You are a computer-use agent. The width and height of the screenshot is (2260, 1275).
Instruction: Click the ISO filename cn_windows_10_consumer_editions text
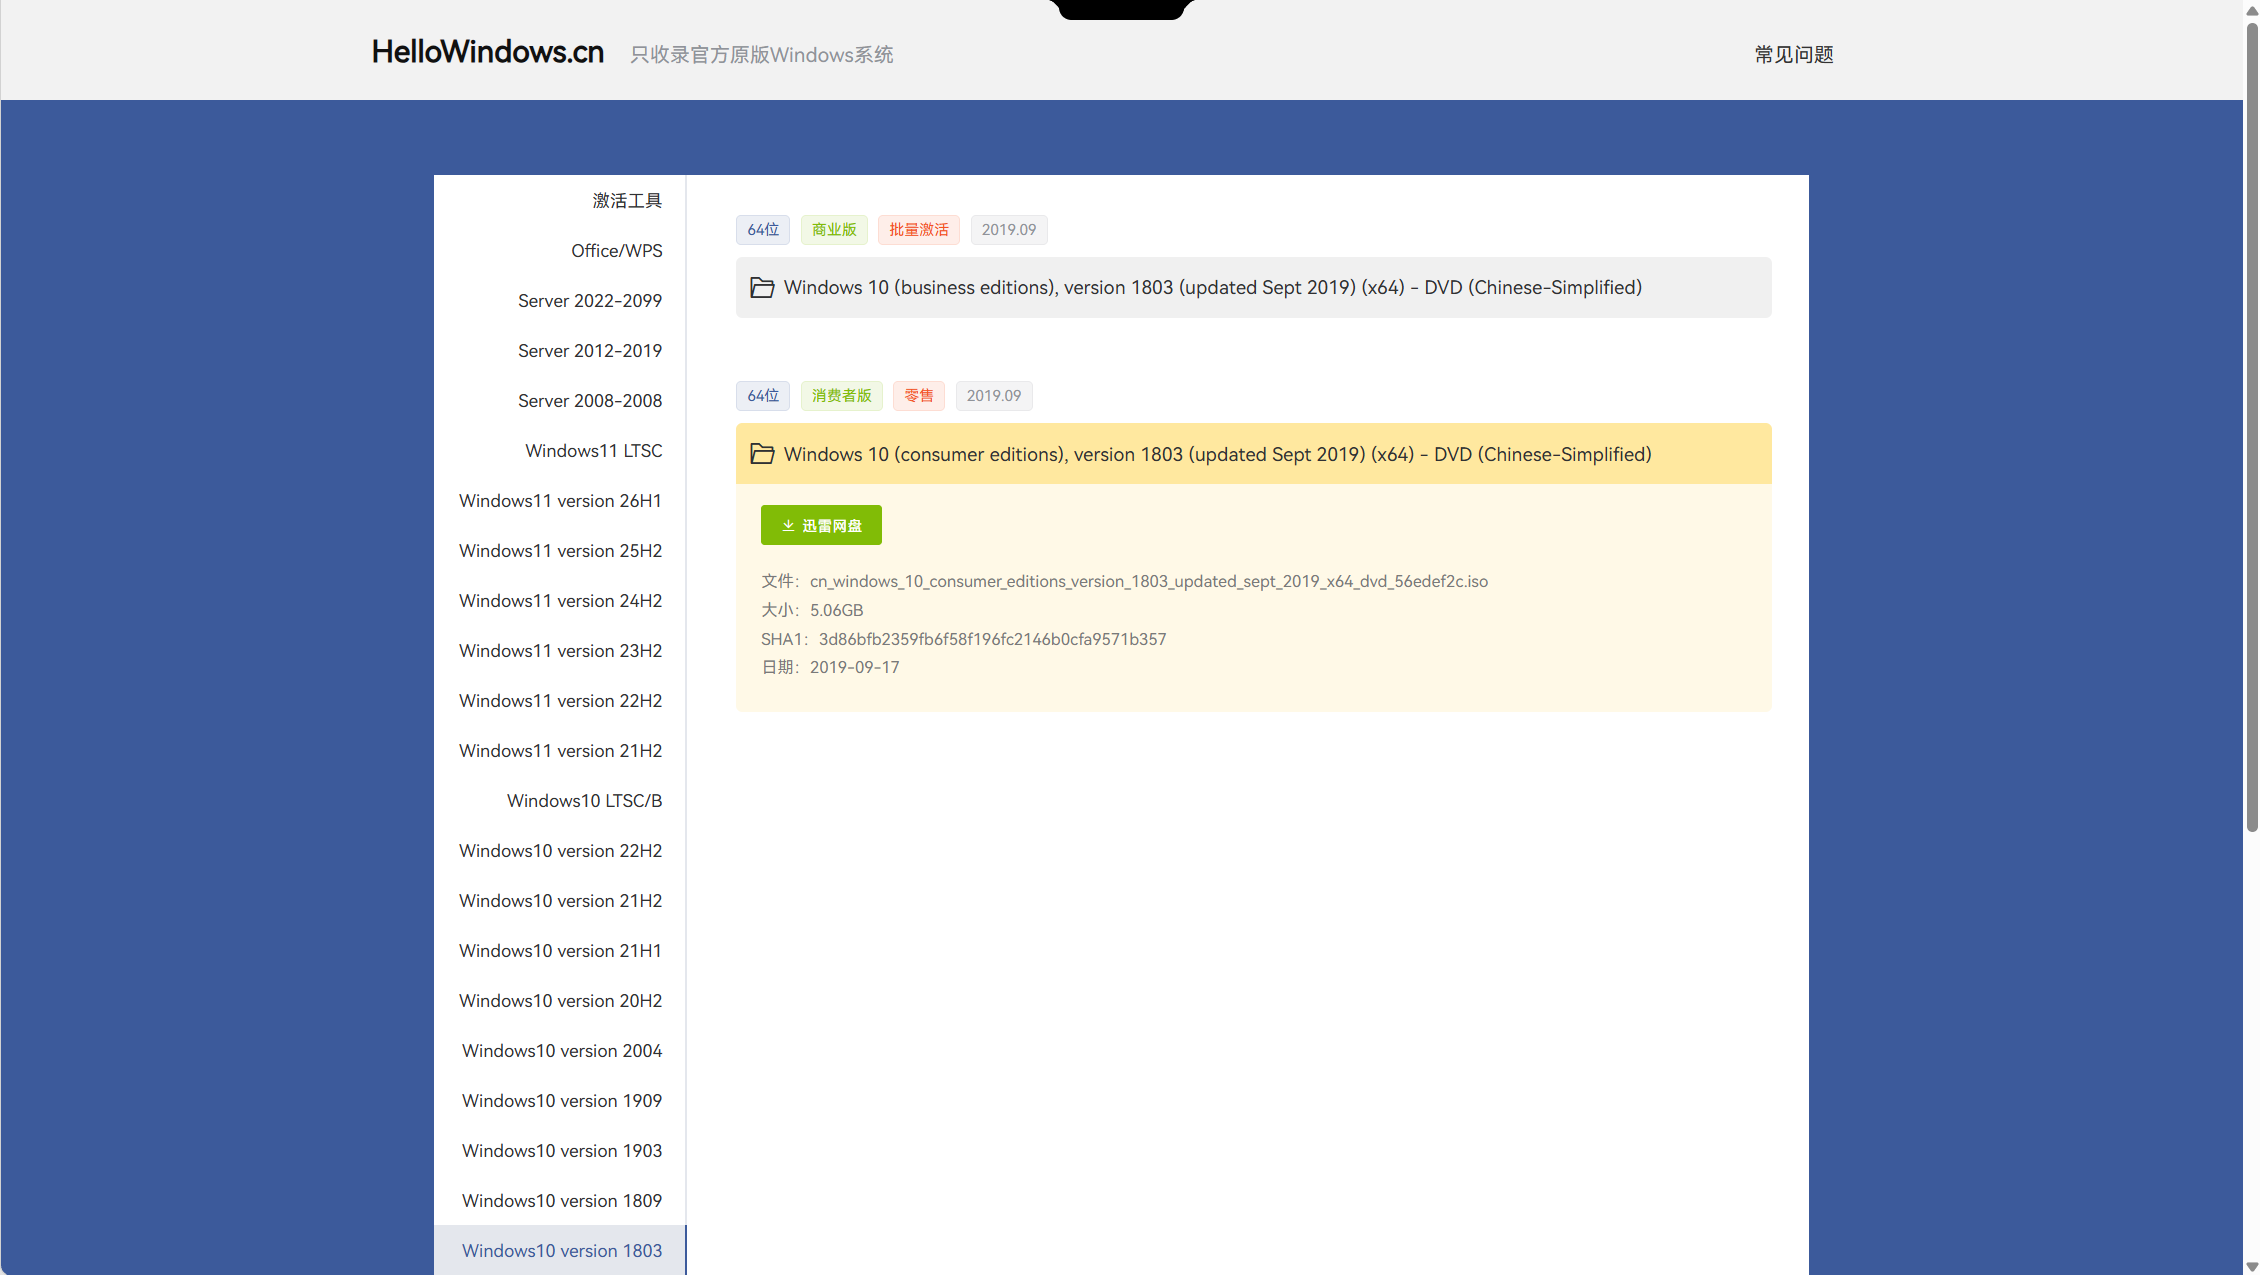click(x=1149, y=581)
